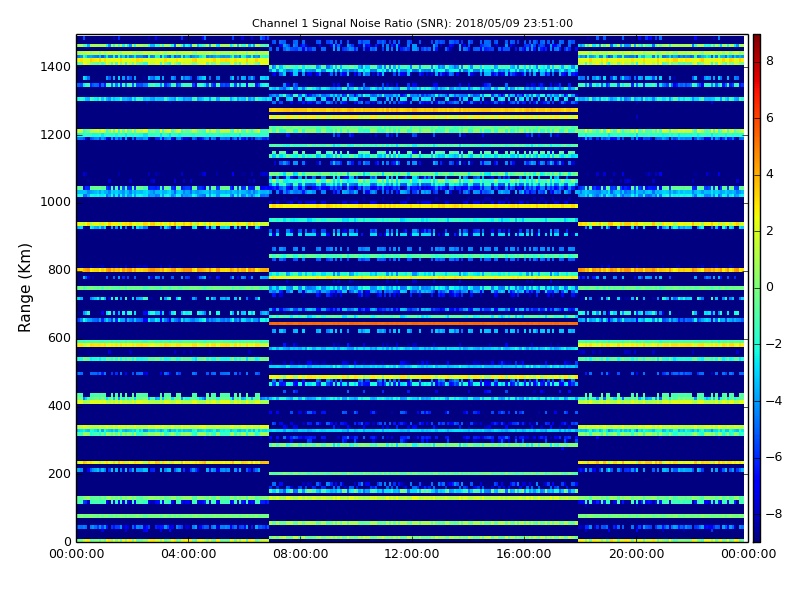Click the 1200 range tick label
Viewport: 800px width, 600px height.
(56, 135)
